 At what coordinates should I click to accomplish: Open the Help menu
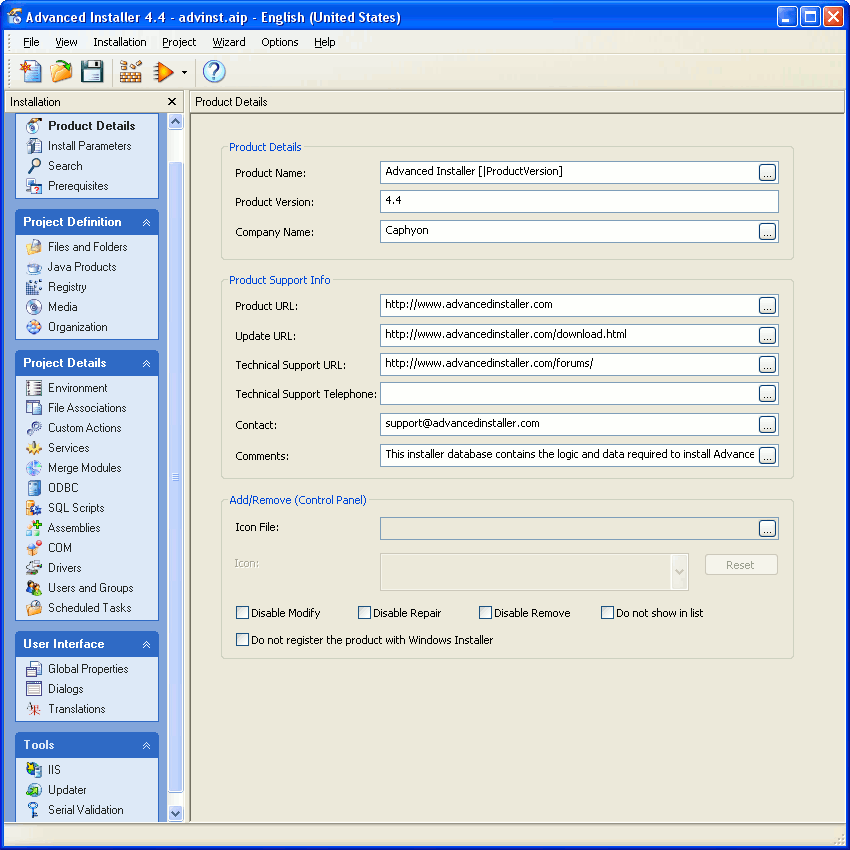pyautogui.click(x=325, y=42)
